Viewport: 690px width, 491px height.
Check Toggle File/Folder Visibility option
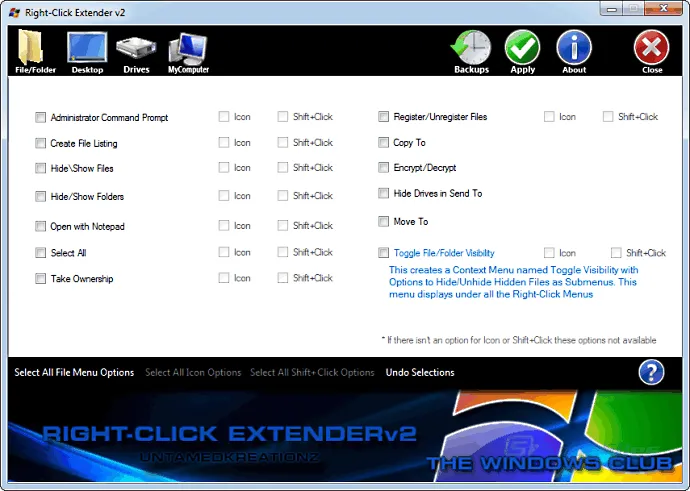click(x=384, y=253)
